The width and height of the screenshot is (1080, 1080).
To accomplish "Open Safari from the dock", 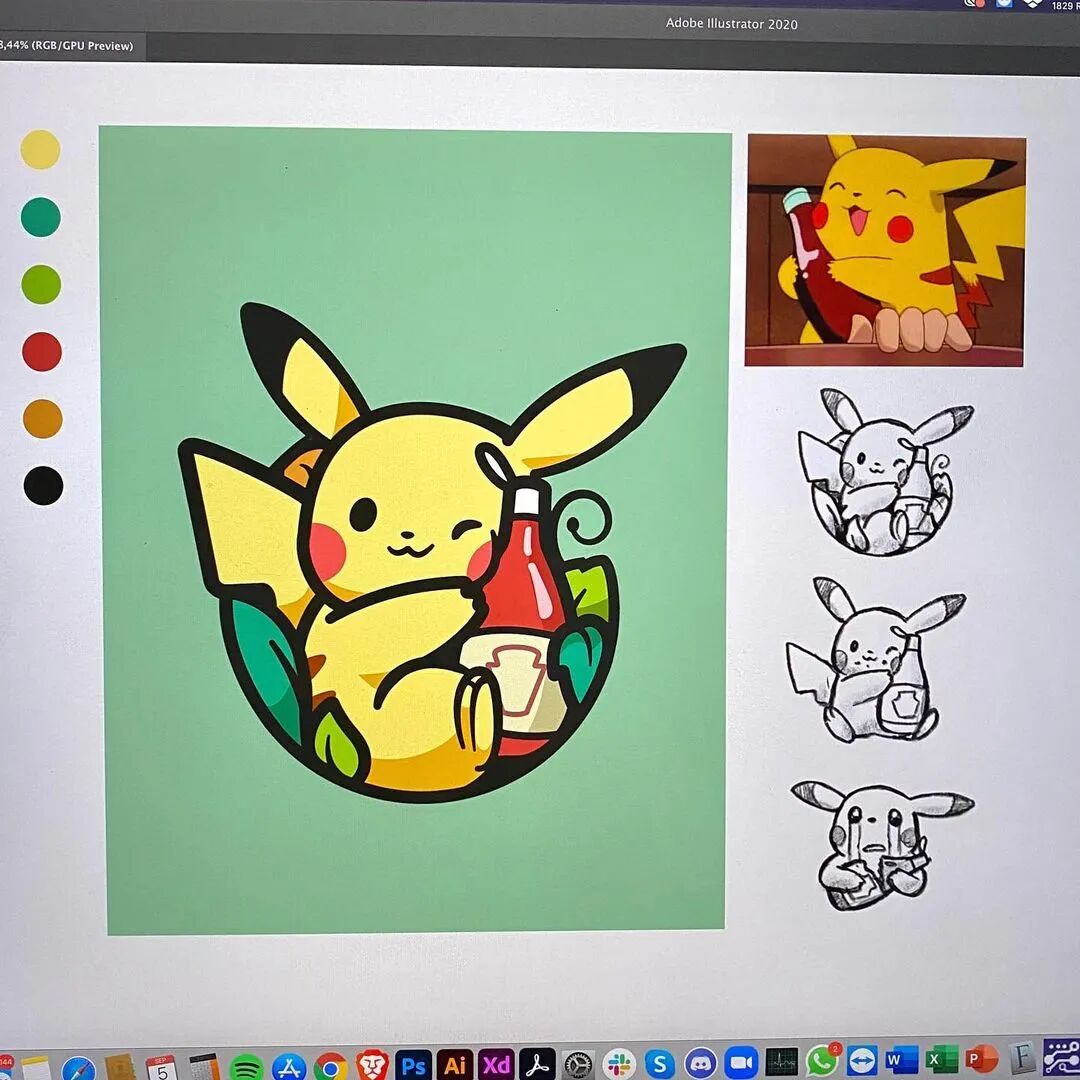I will click(x=79, y=1069).
